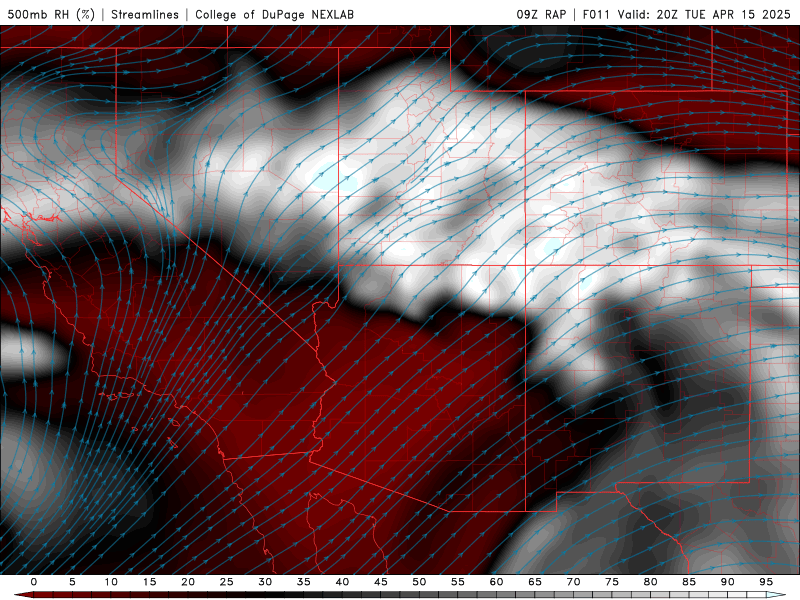Select the "F011" forecast hour text

(x=596, y=14)
